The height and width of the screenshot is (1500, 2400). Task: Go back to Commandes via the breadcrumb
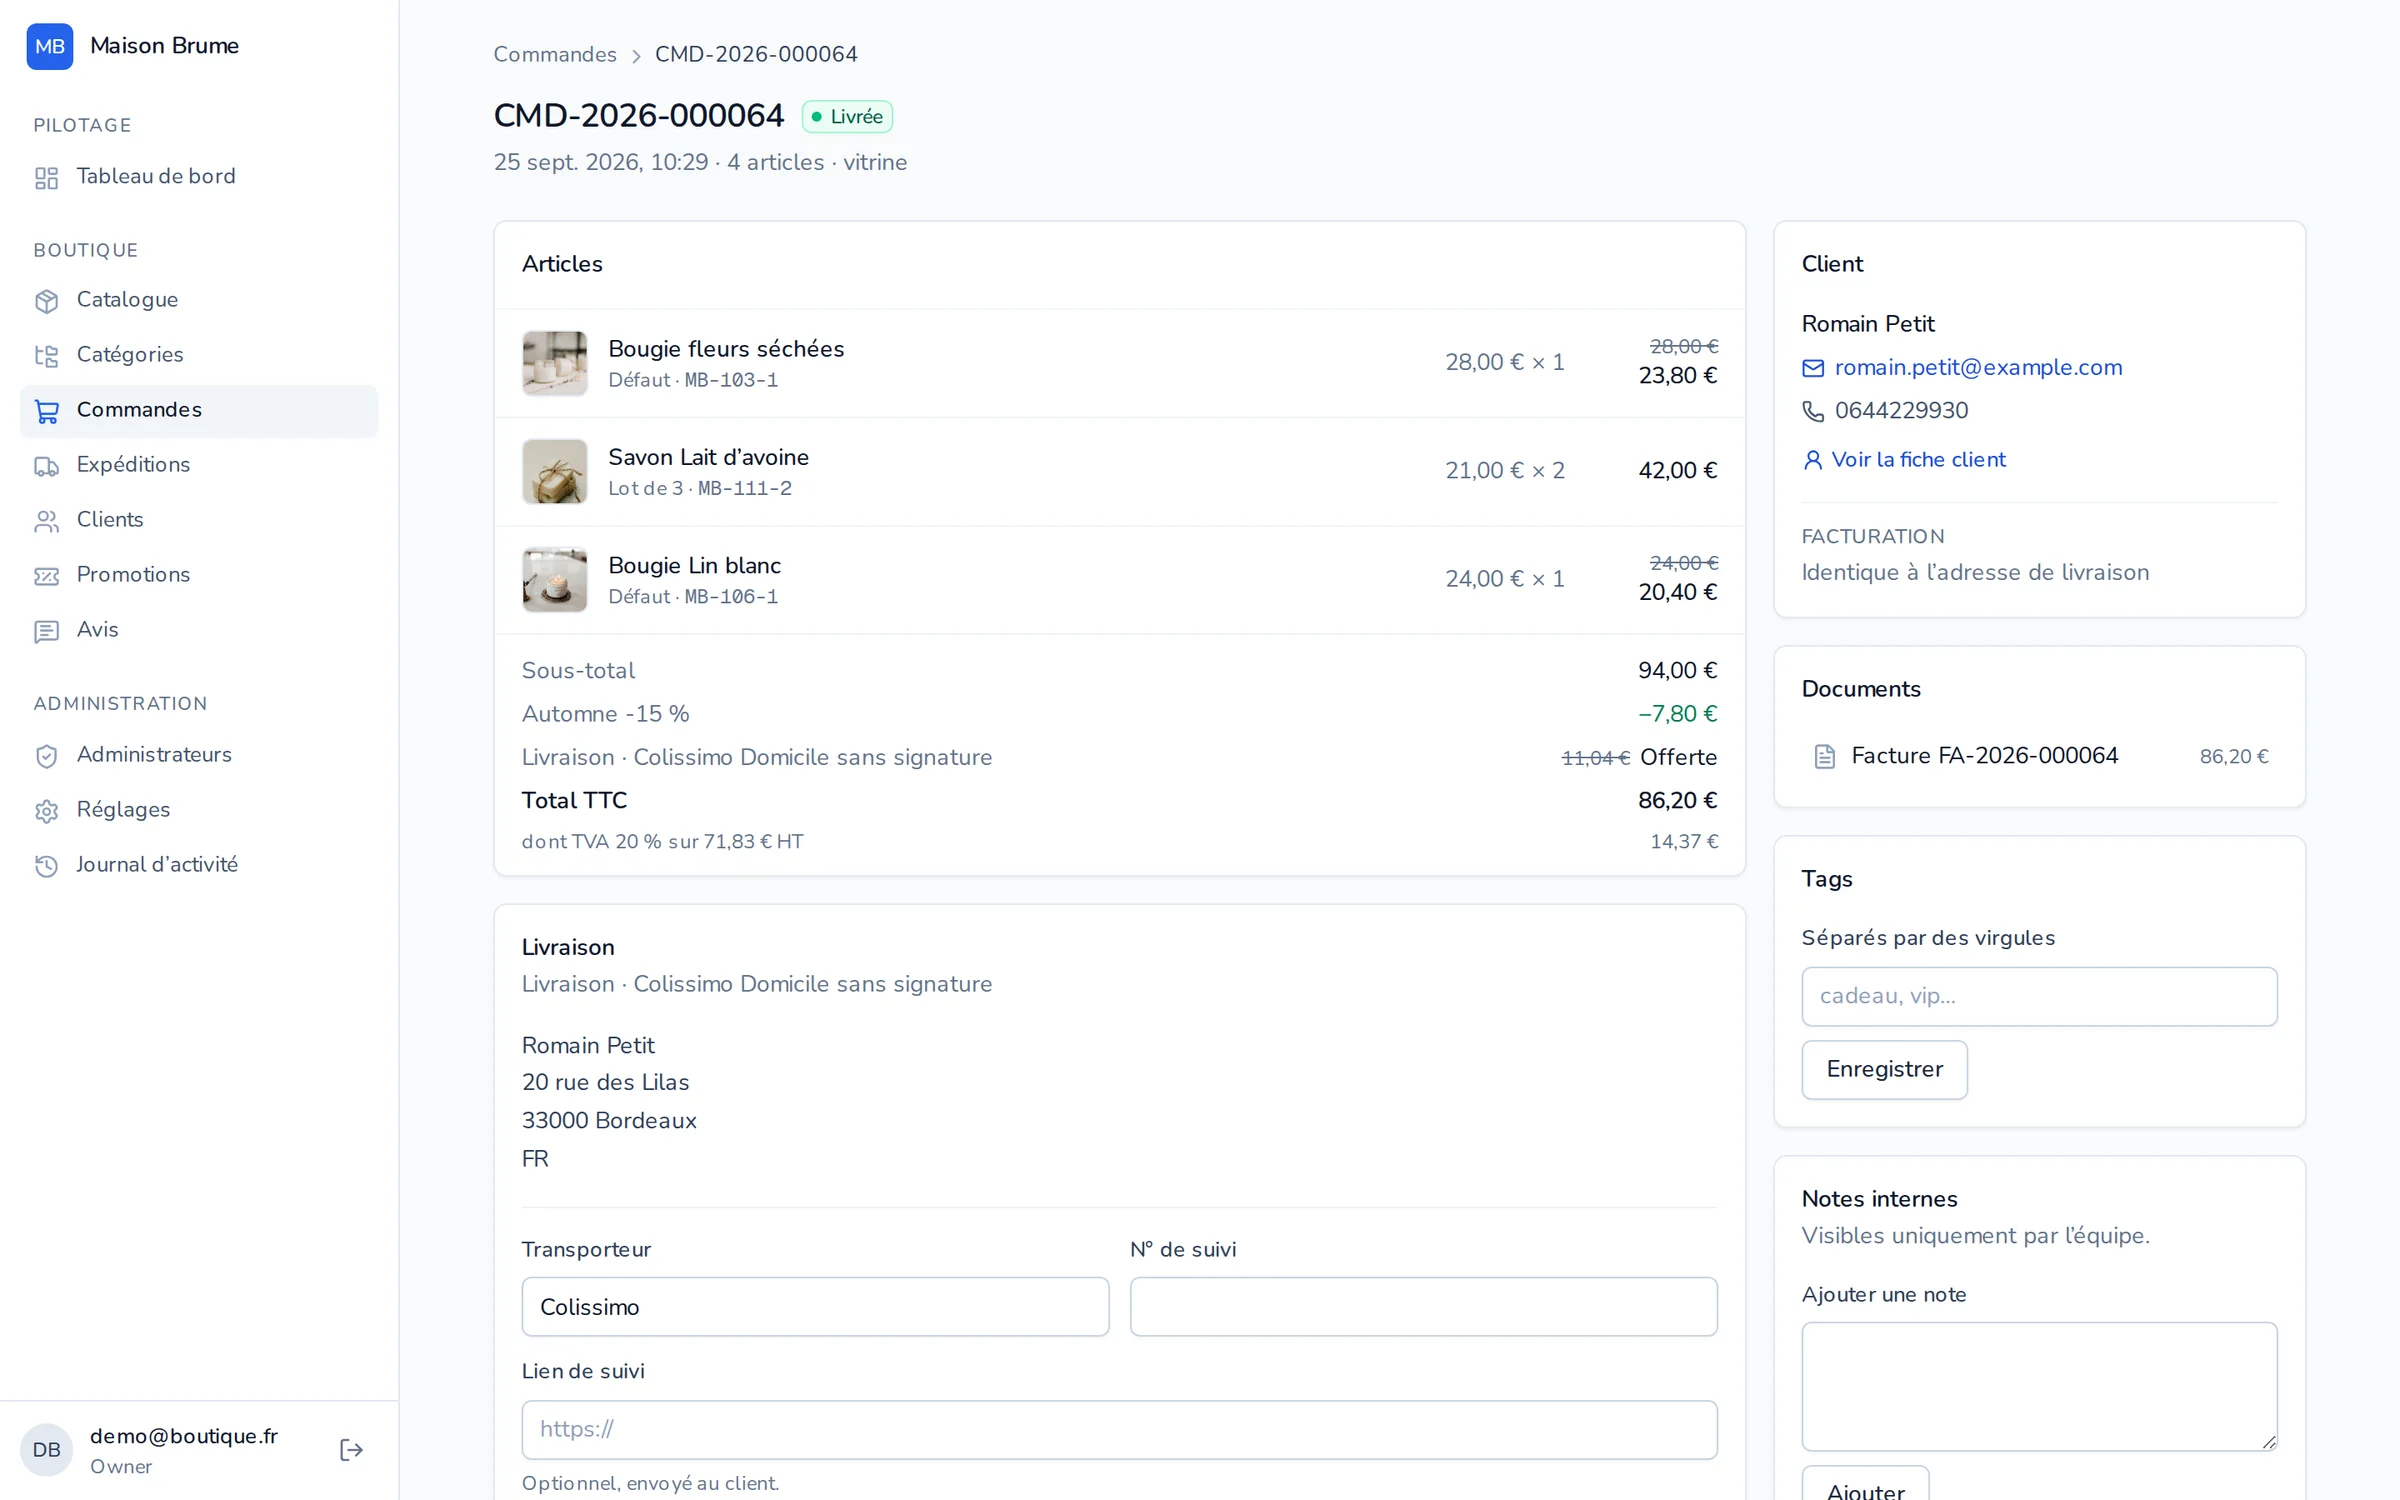(555, 54)
